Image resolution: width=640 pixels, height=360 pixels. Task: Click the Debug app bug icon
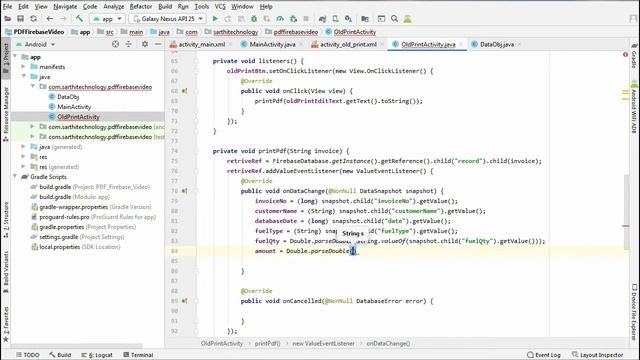tap(254, 19)
